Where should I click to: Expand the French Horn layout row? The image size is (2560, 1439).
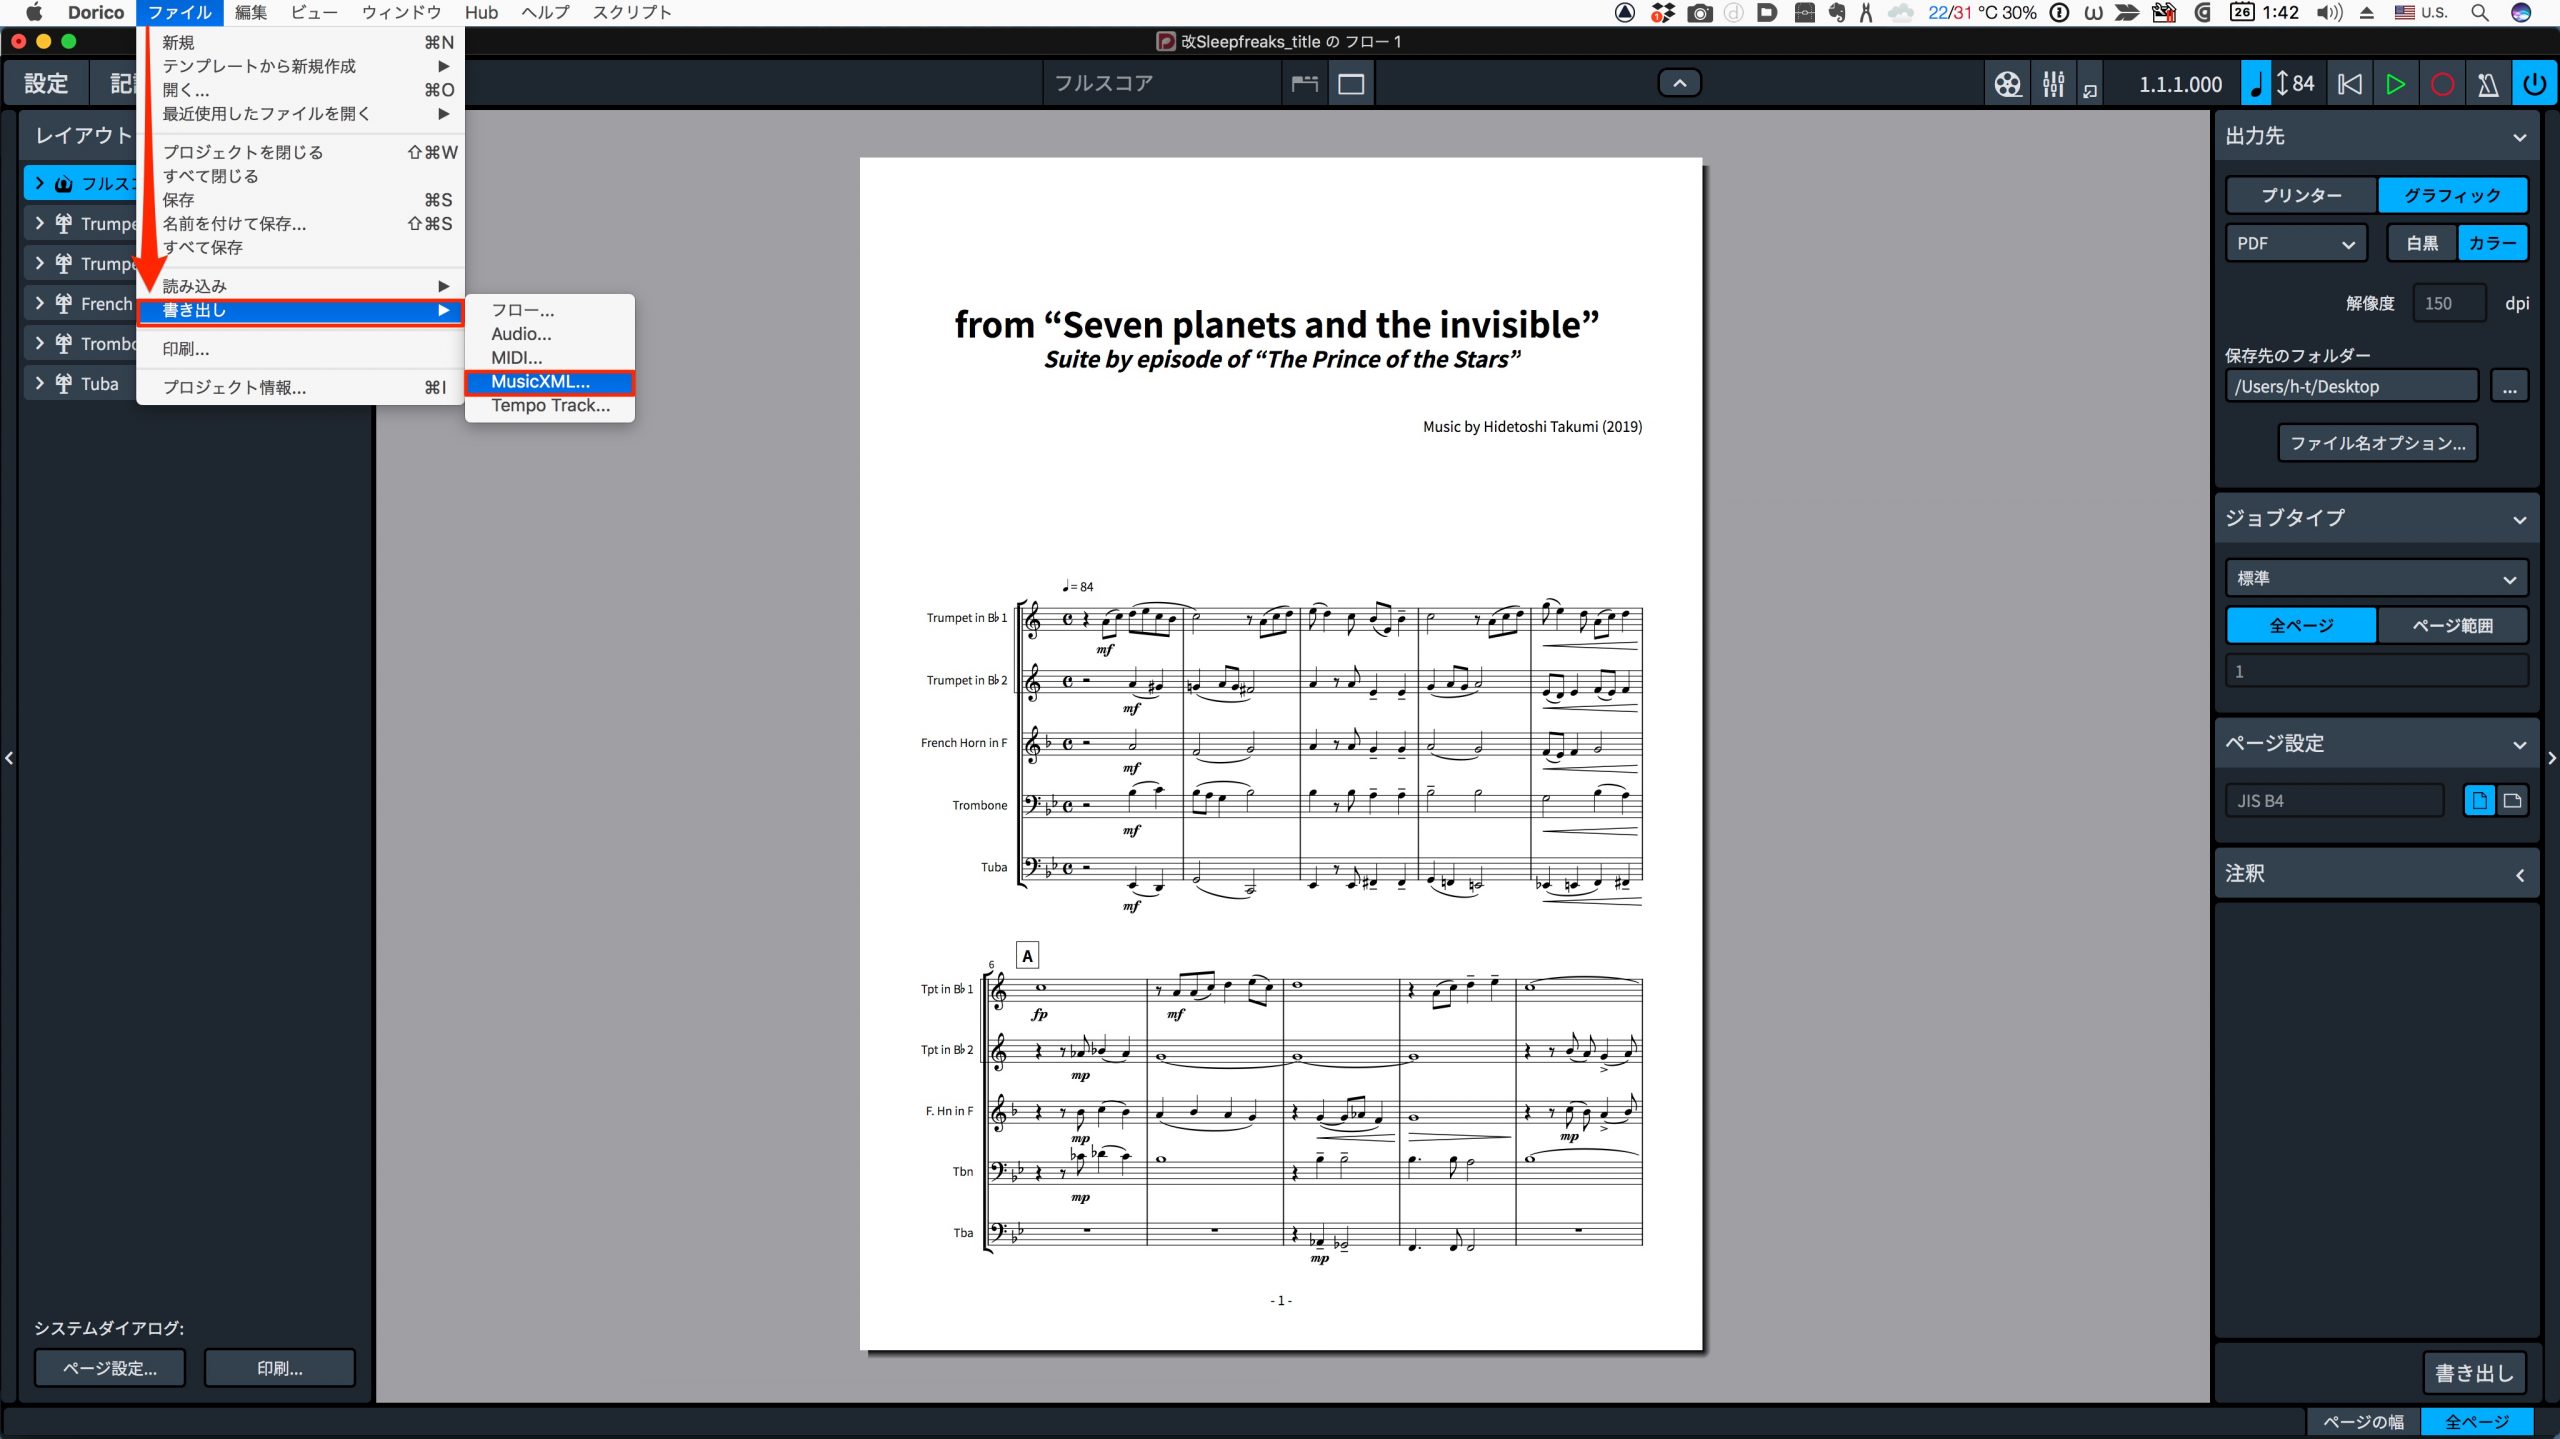click(x=39, y=303)
